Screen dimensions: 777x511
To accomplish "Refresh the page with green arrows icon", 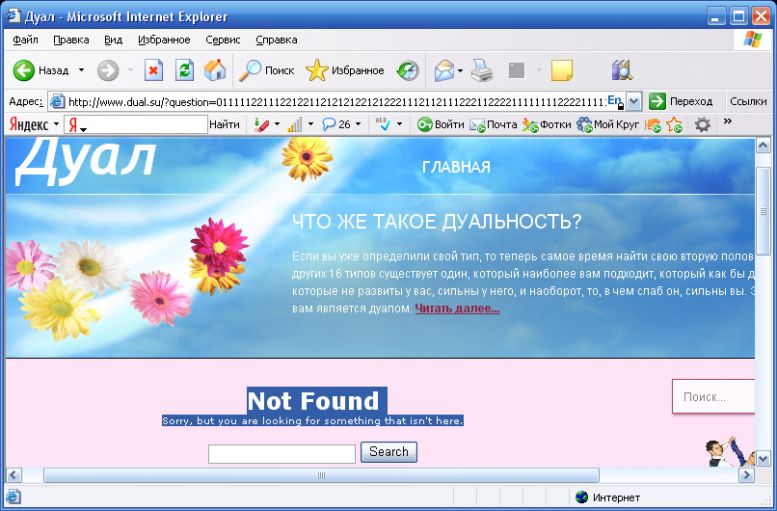I will [184, 70].
